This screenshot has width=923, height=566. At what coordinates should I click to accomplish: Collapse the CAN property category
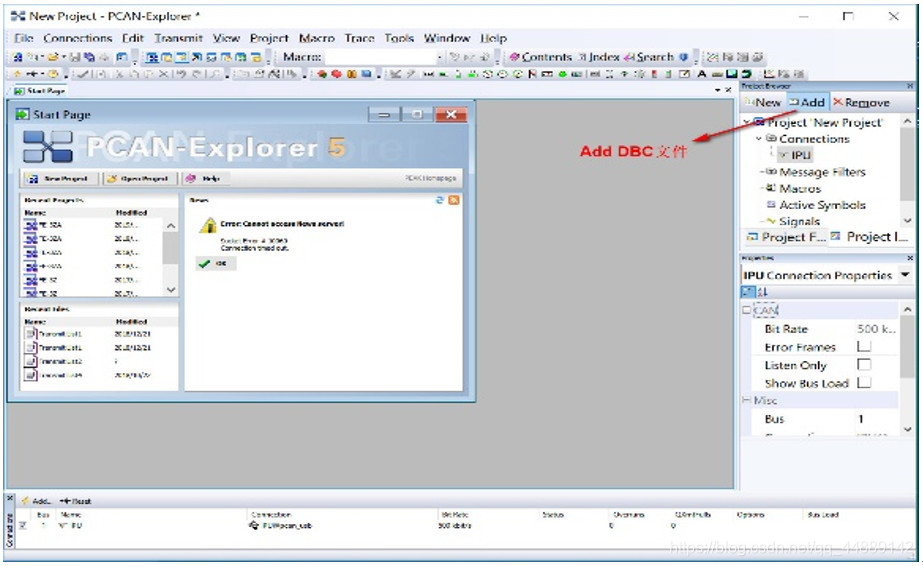click(746, 309)
